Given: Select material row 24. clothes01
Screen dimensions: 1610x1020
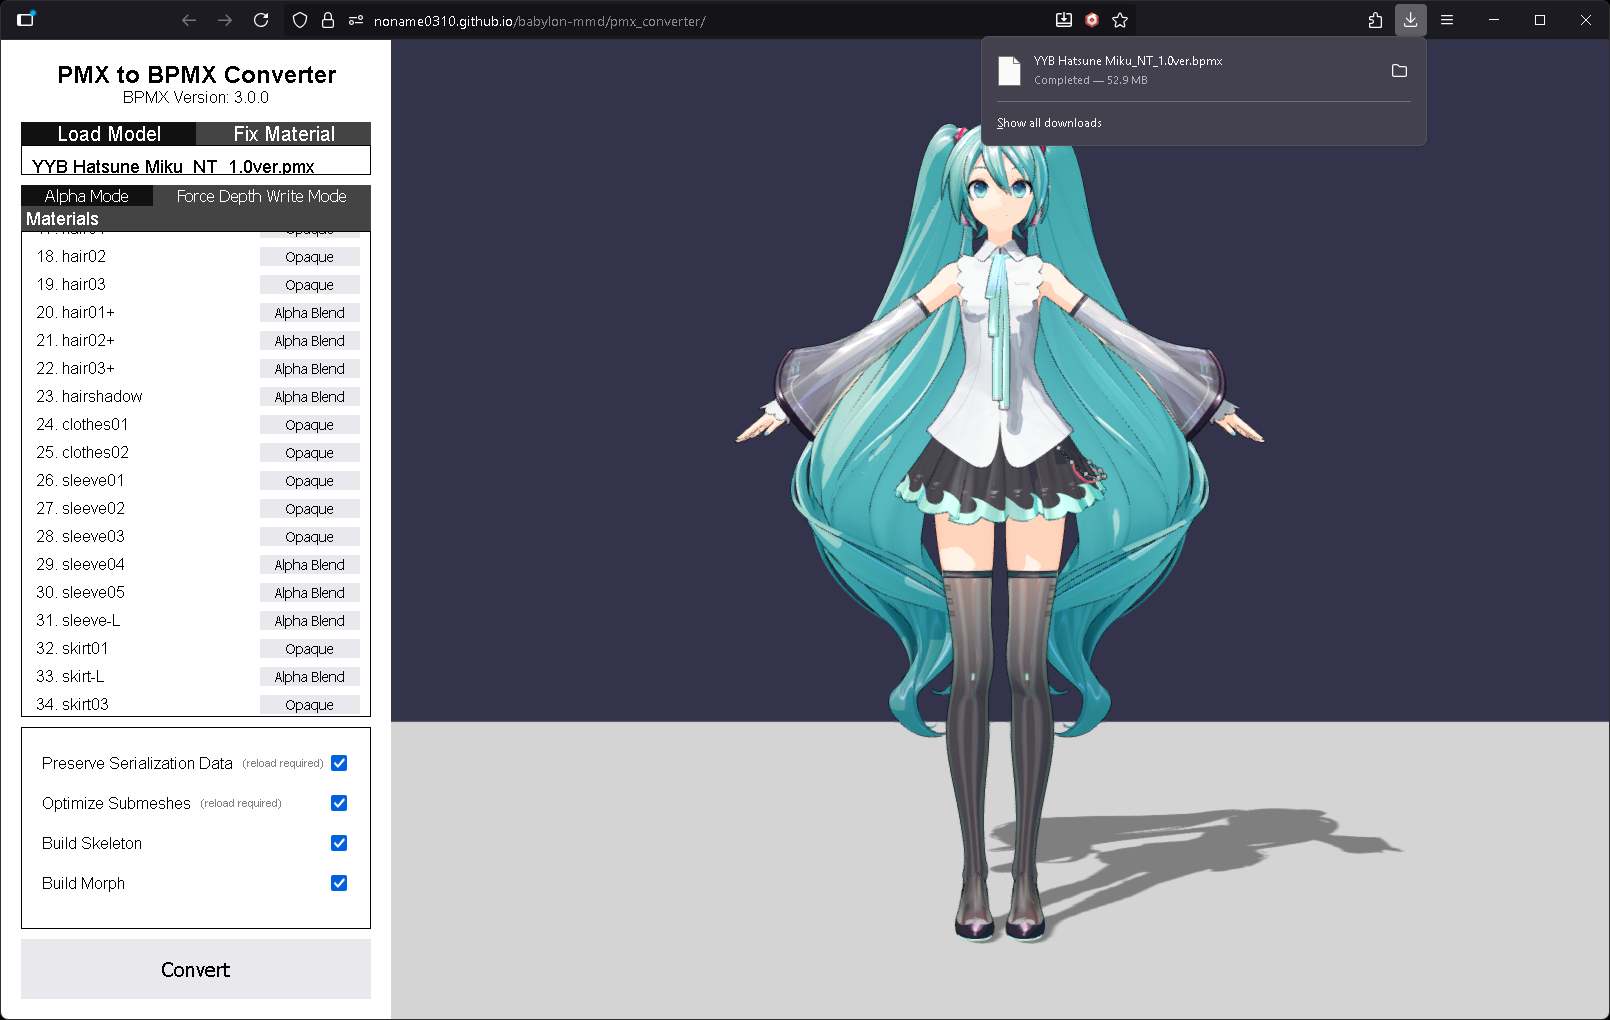Looking at the screenshot, I should click(196, 425).
